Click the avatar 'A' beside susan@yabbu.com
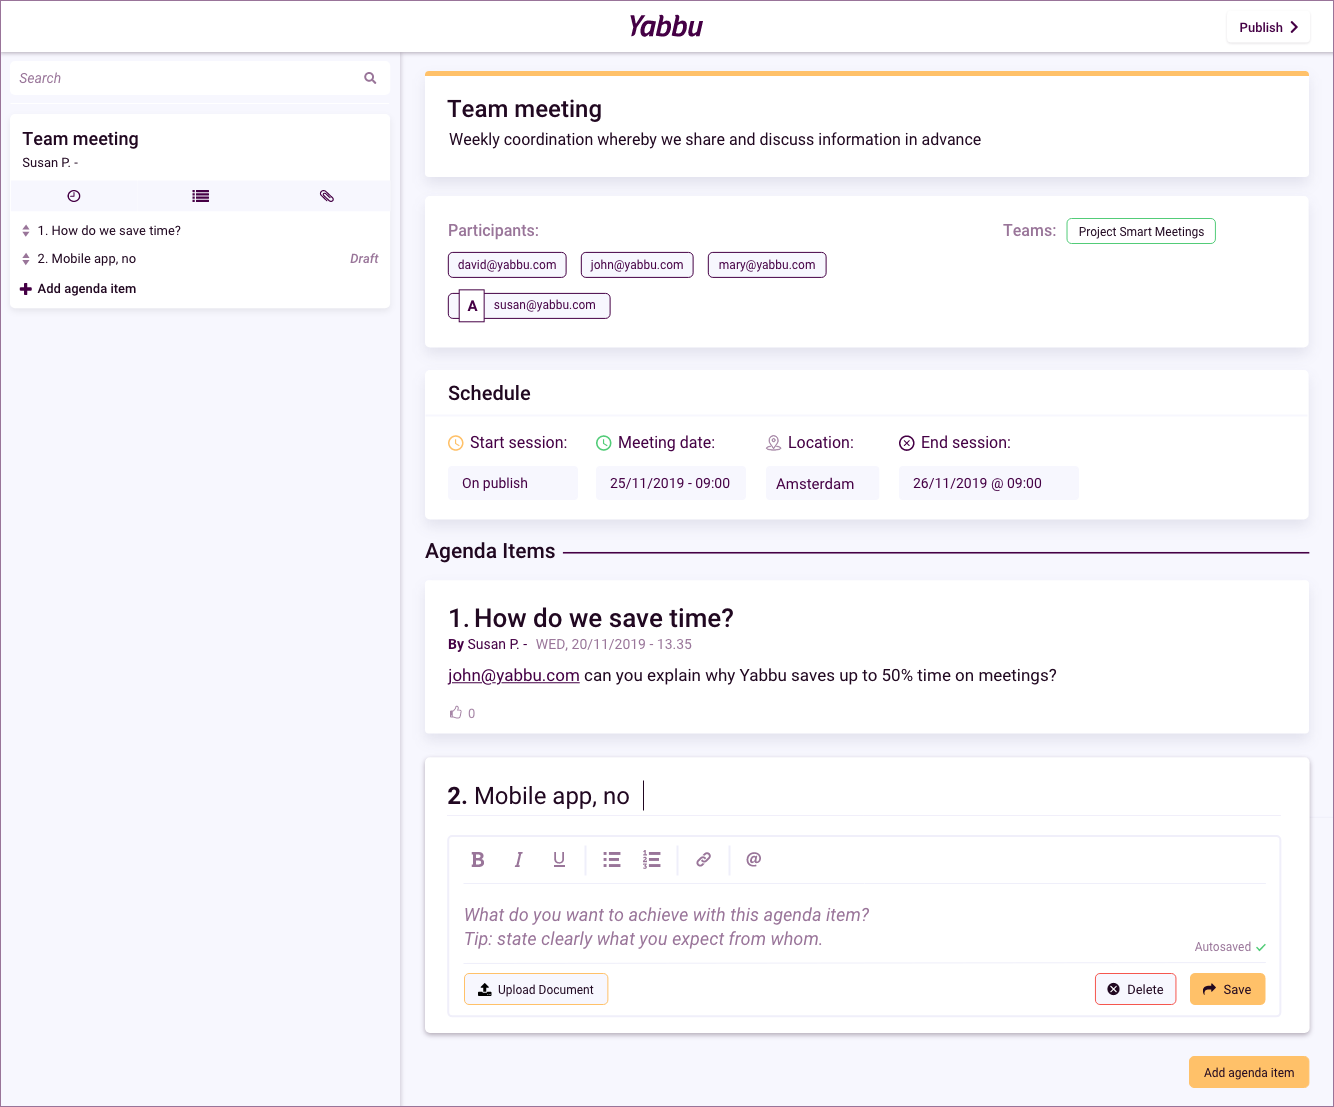Viewport: 1334px width, 1107px height. 472,306
